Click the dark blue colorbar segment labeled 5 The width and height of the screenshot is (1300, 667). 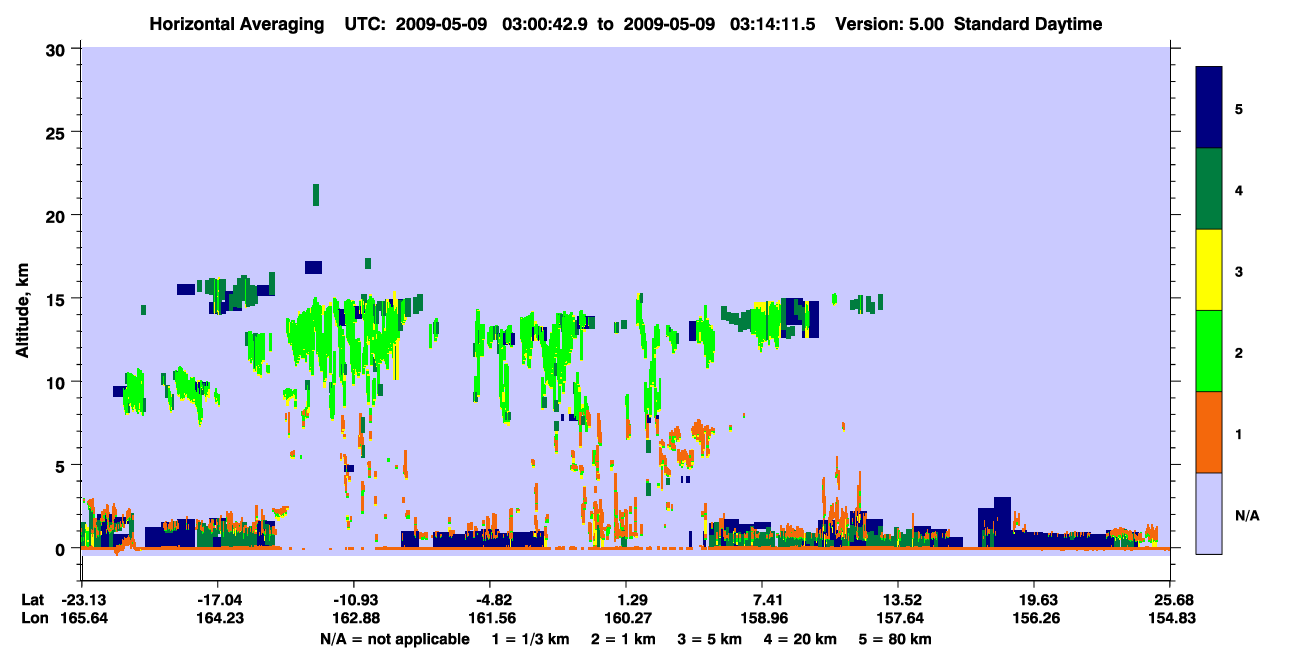click(x=1209, y=108)
